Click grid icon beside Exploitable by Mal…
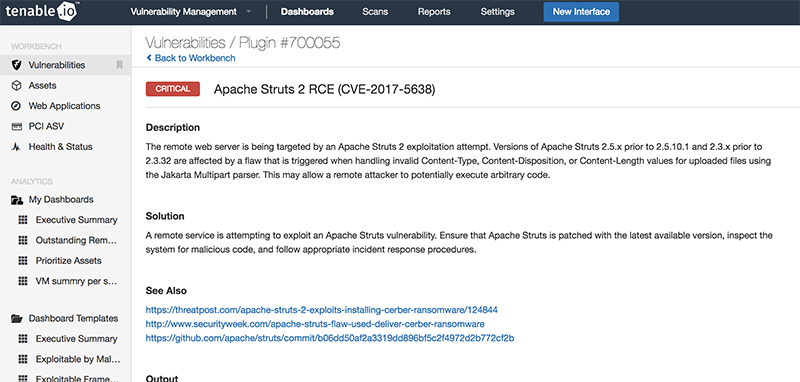 22,359
